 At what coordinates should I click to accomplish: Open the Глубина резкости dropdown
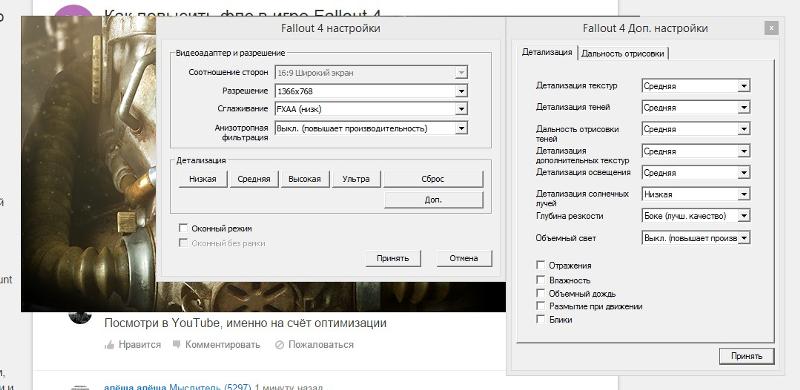pyautogui.click(x=695, y=216)
